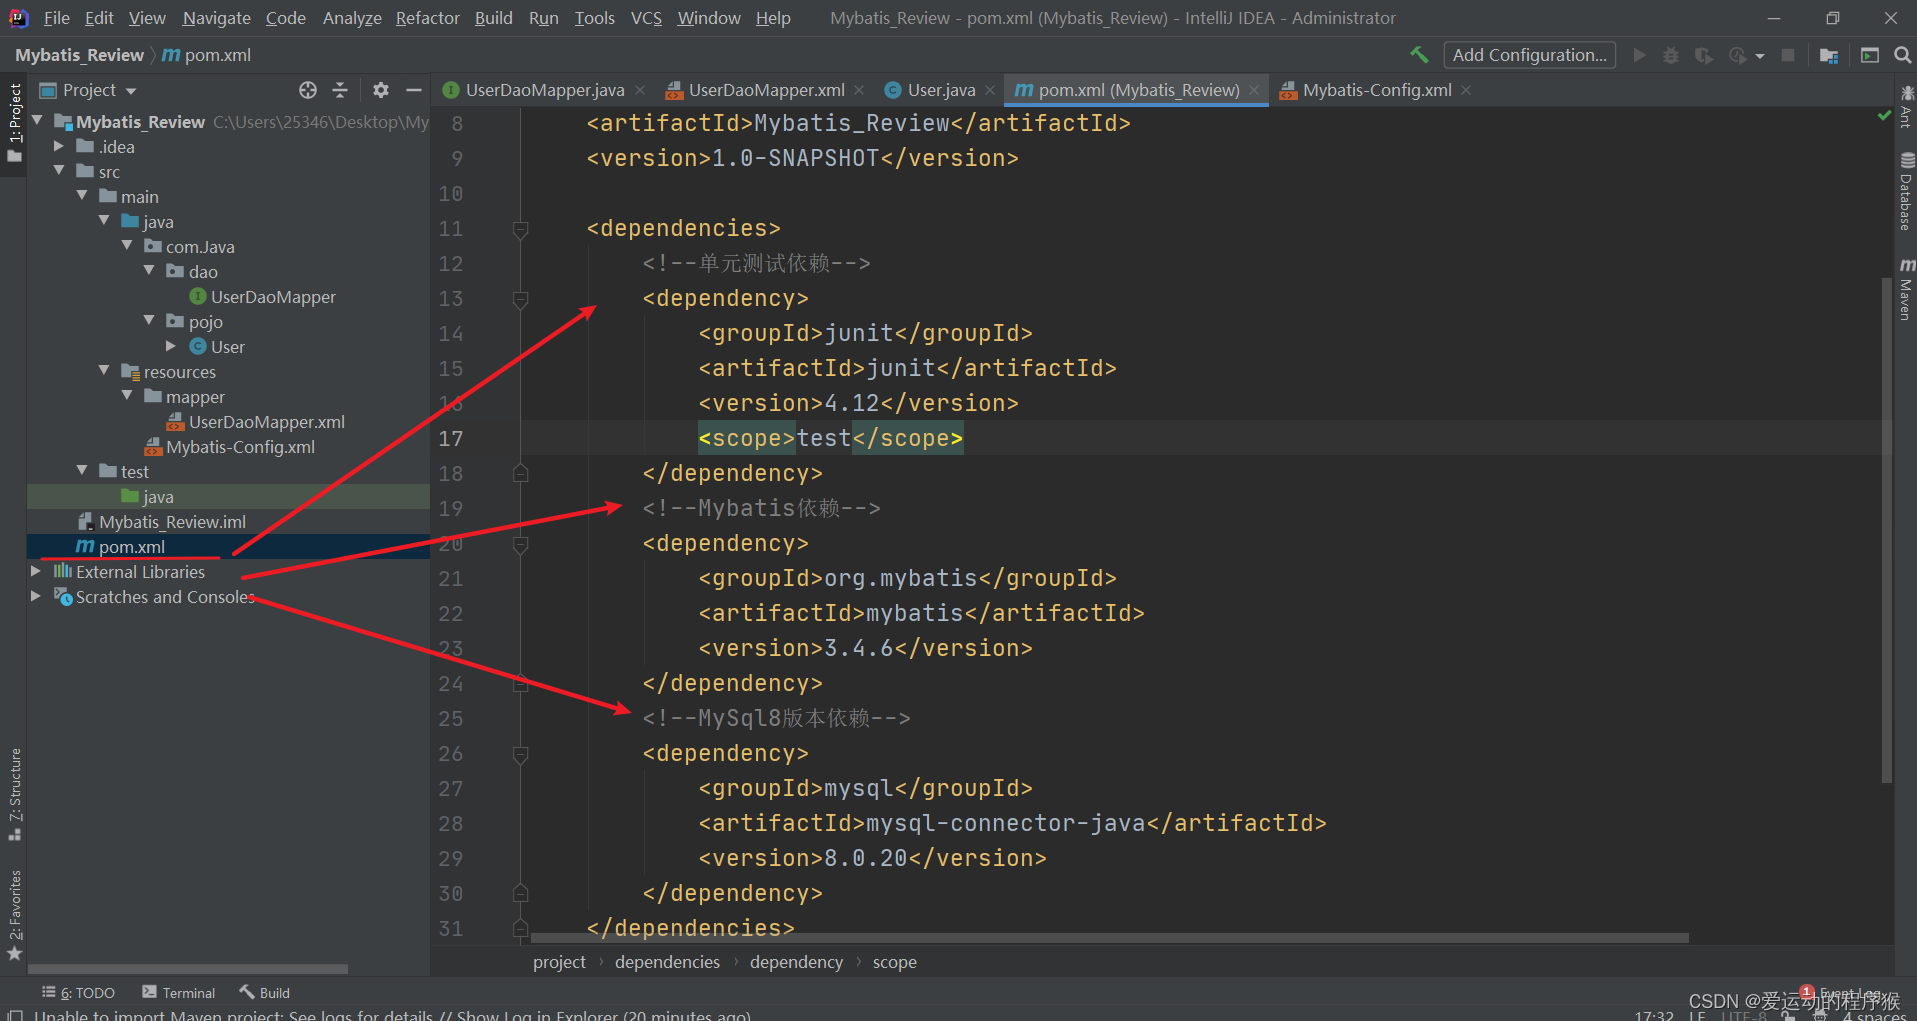
Task: Collapse the src folder
Action: click(59, 171)
